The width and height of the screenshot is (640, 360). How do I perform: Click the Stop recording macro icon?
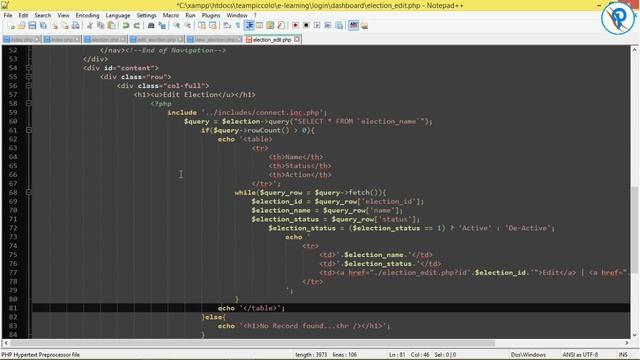pyautogui.click(x=306, y=26)
